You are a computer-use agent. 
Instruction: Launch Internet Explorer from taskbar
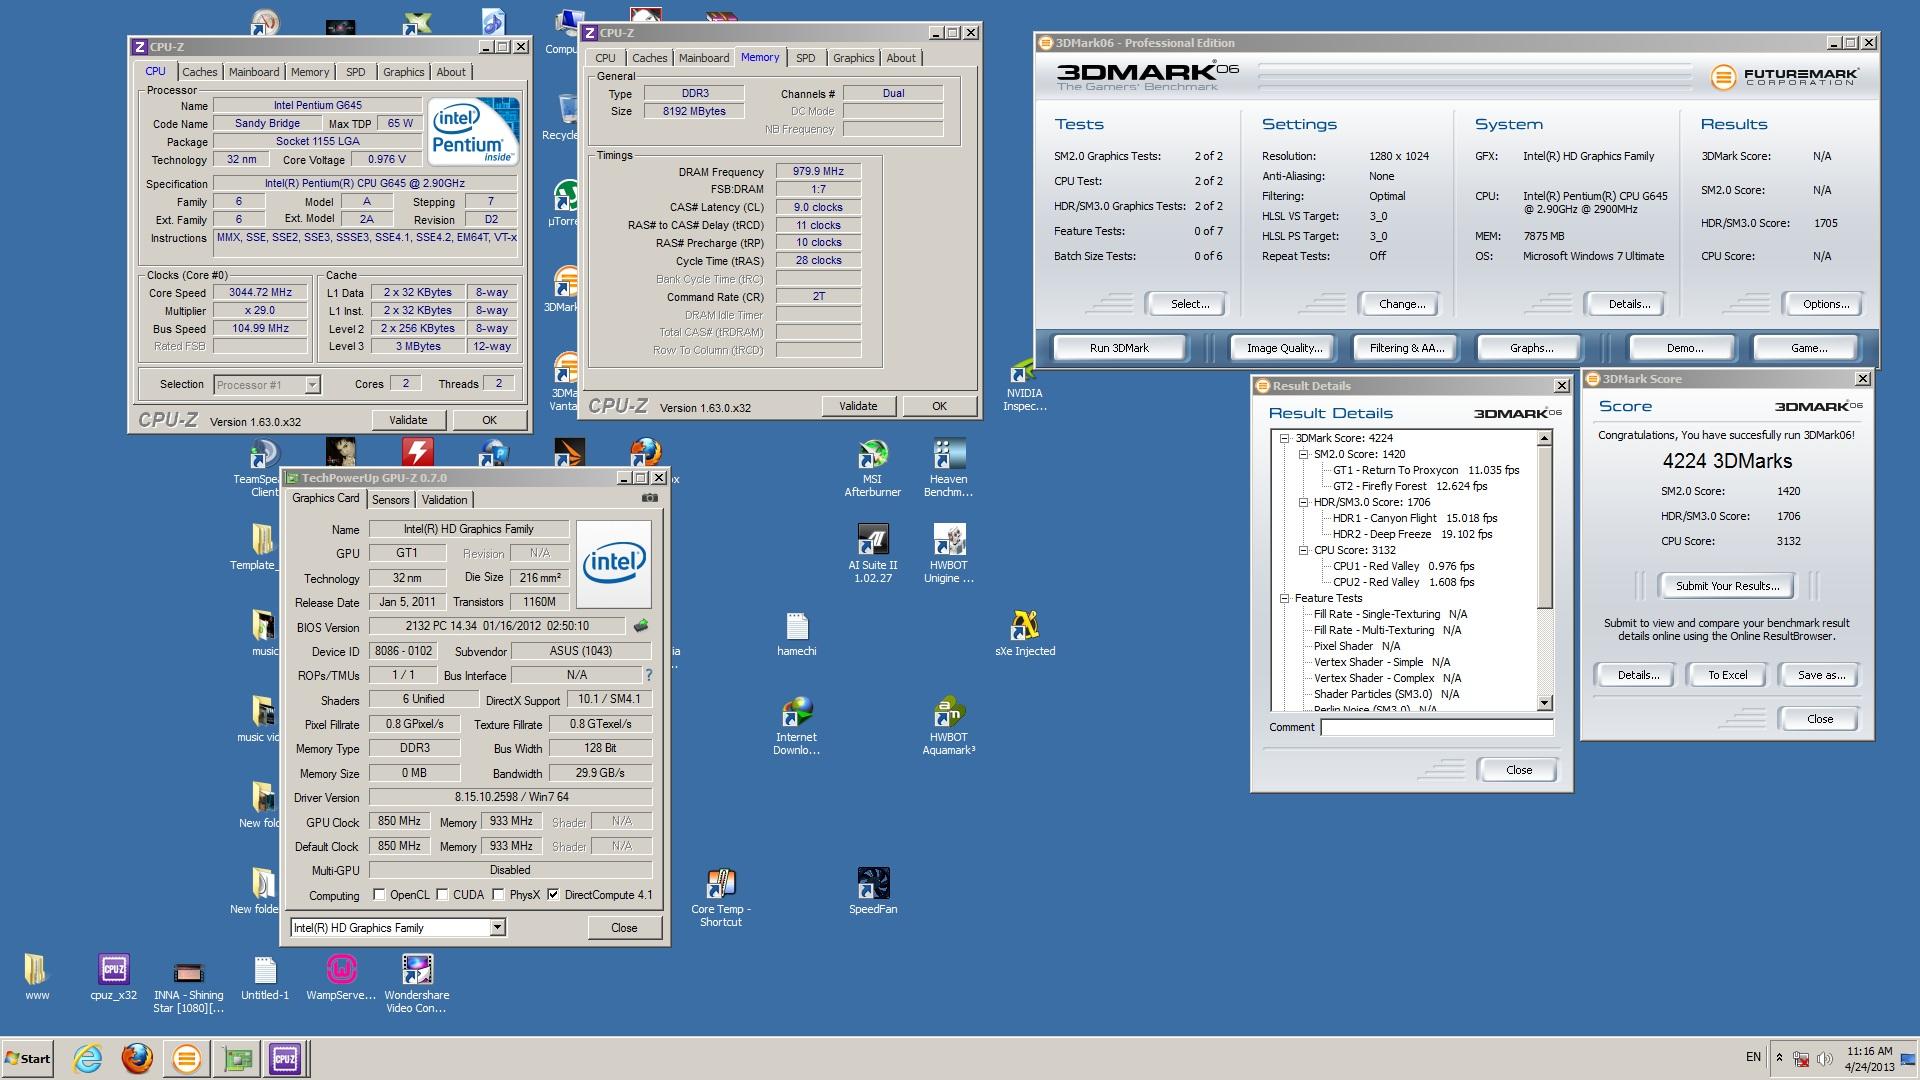(88, 1058)
